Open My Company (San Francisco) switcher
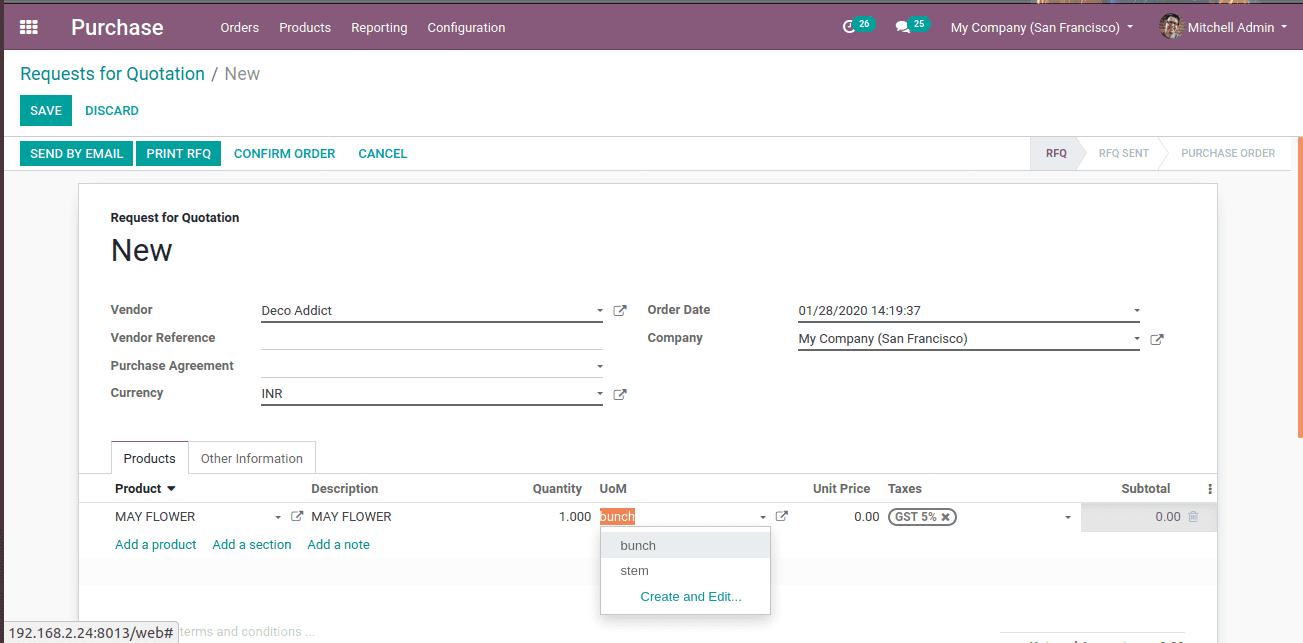This screenshot has width=1303, height=643. (1042, 27)
